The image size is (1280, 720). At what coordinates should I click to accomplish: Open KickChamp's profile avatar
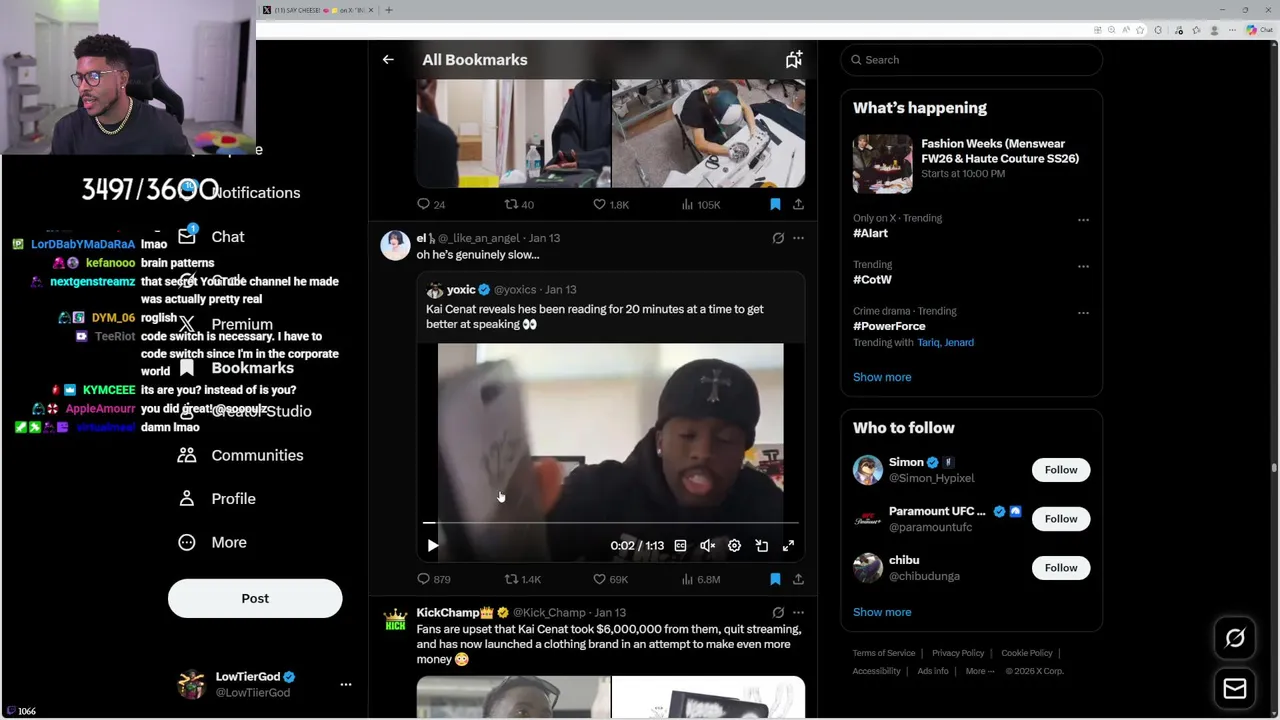(395, 620)
